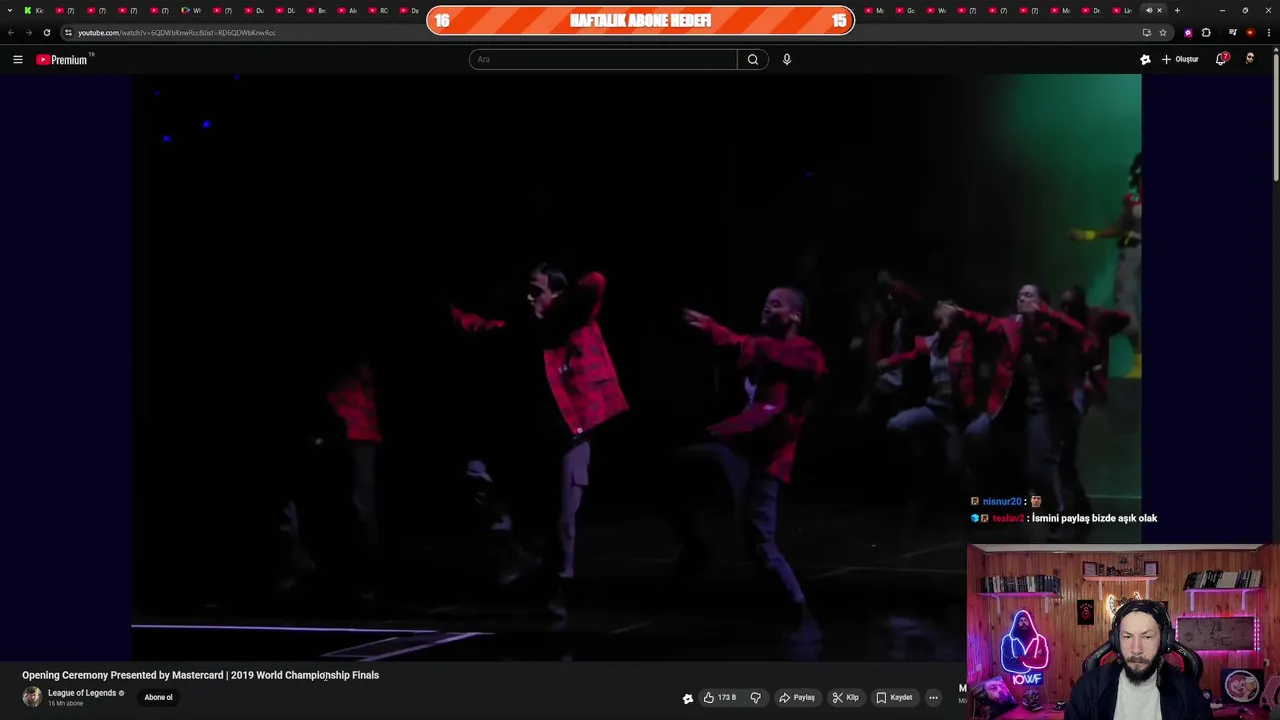1280x720 pixels.
Task: Switch to the Kick 'Kic' tab
Action: click(35, 10)
